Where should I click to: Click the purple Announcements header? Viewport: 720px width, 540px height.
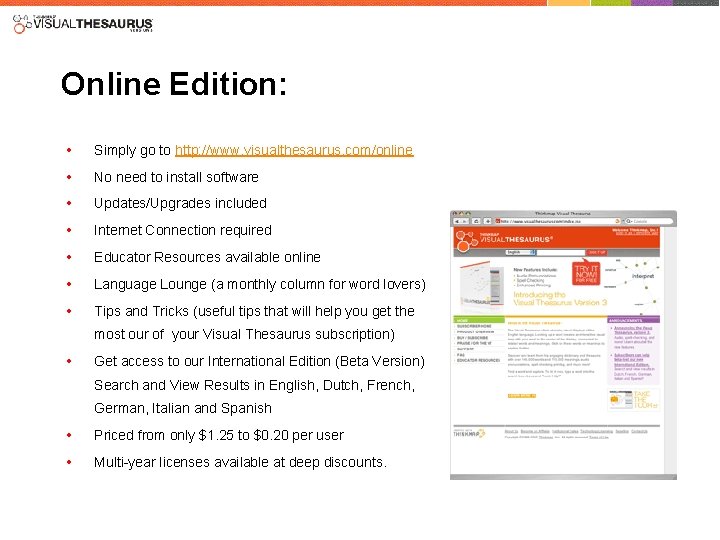point(634,320)
